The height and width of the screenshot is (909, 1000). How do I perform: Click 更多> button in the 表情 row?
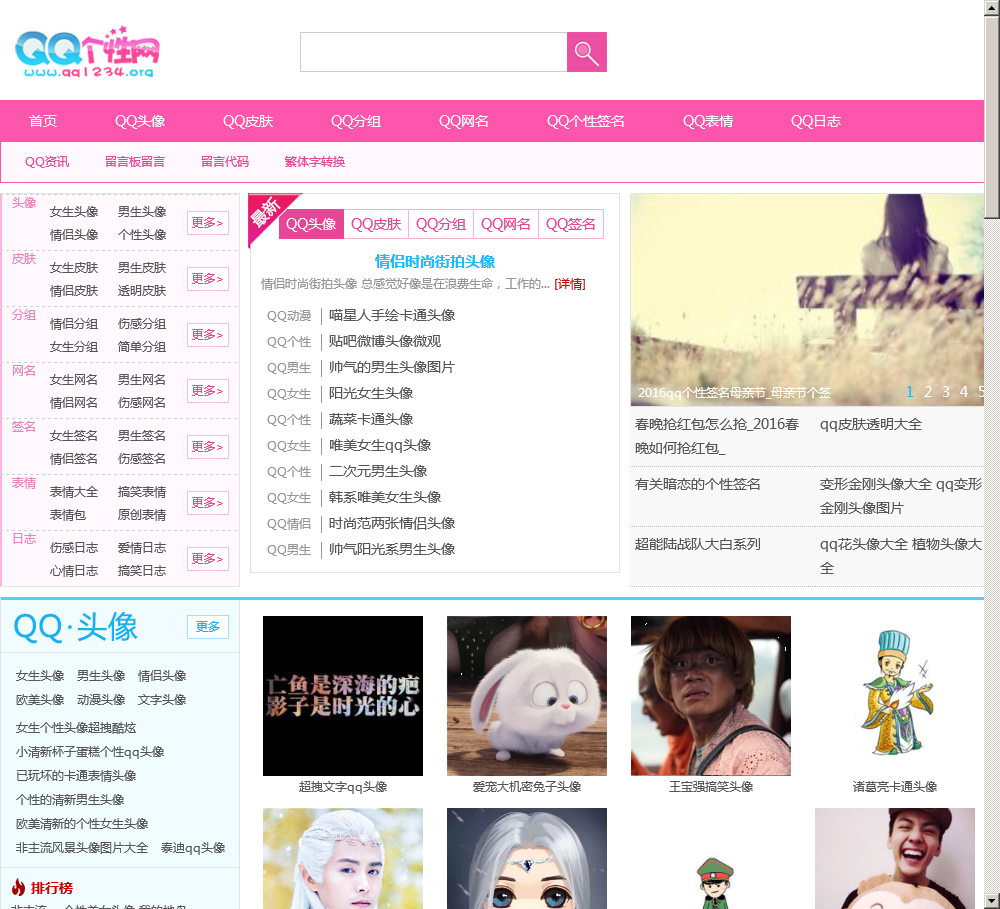pyautogui.click(x=208, y=503)
